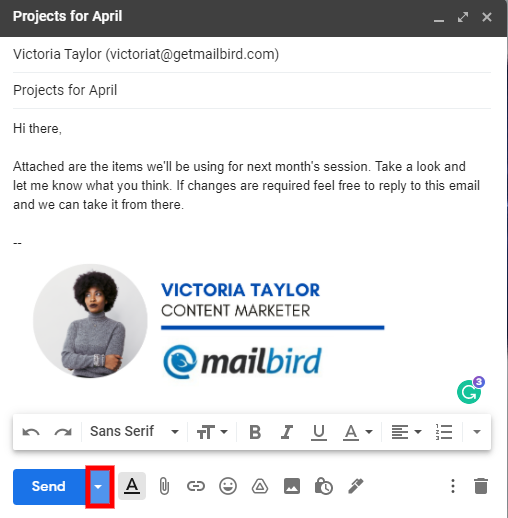Open the Grammarly suggestions badge
Viewport: 508px width, 518px height.
471,390
